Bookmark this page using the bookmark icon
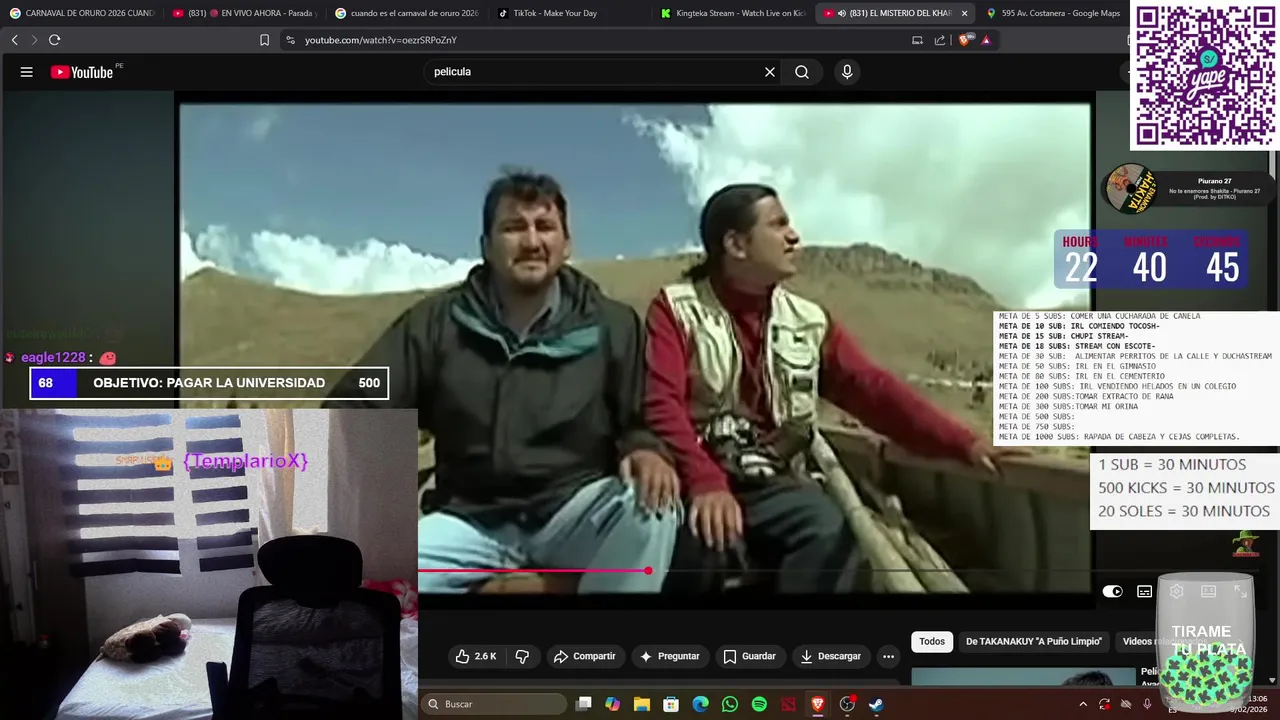1280x720 pixels. coord(264,40)
